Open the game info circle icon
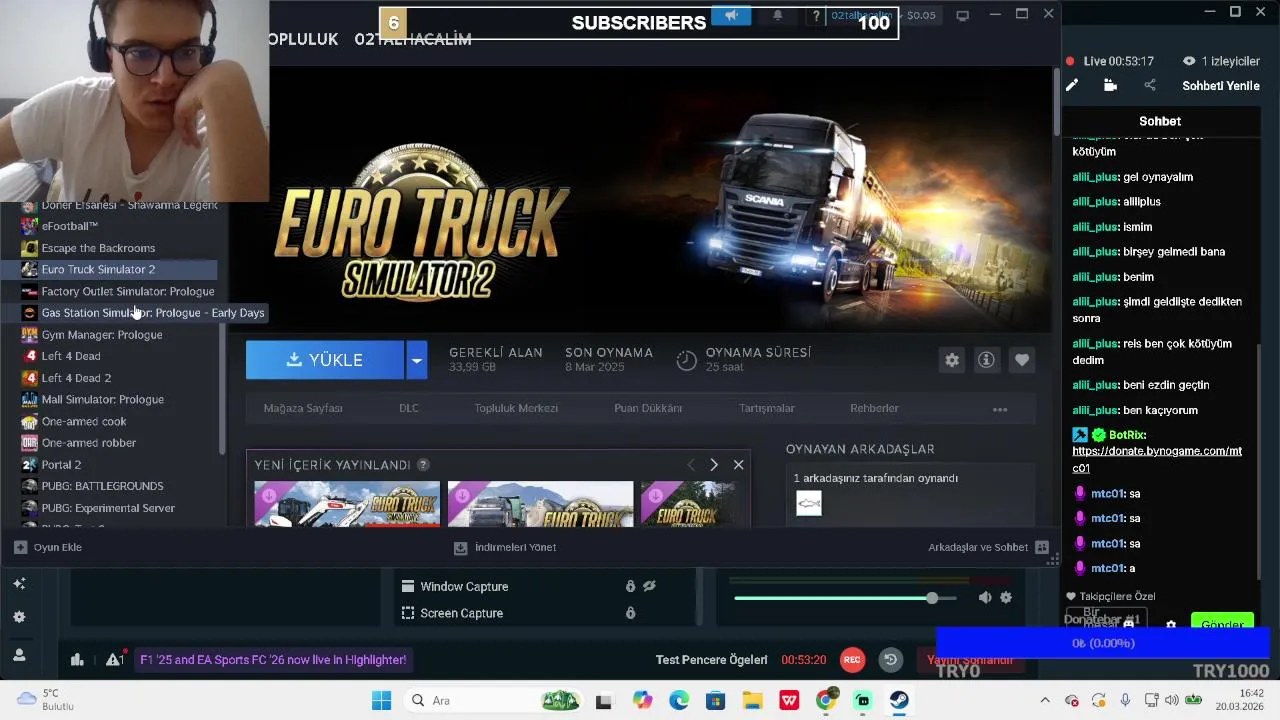This screenshot has height=720, width=1280. [x=986, y=360]
